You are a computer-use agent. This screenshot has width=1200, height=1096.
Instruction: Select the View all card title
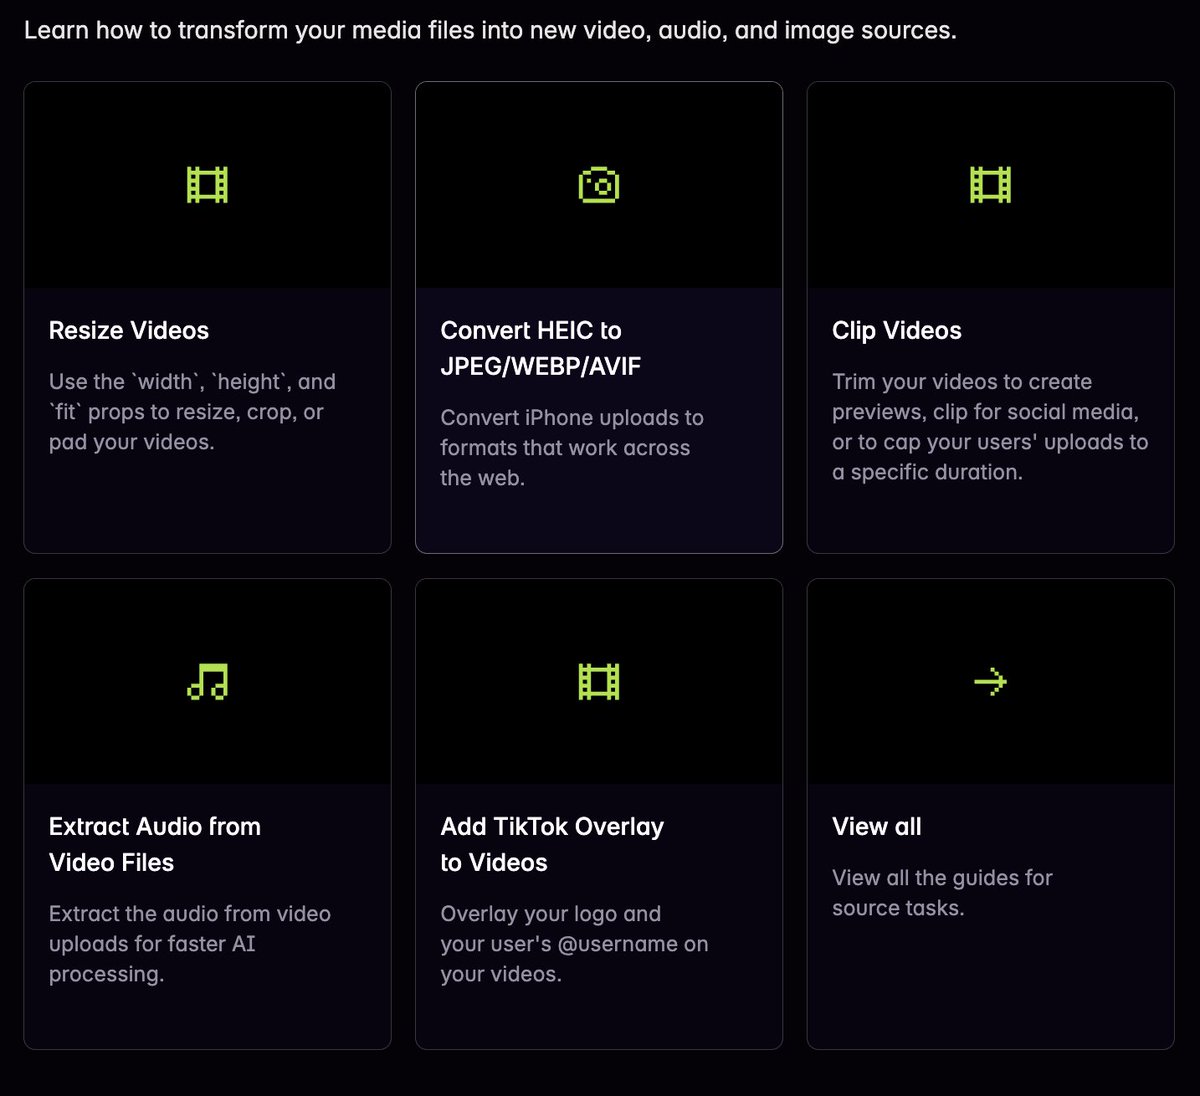click(x=877, y=826)
